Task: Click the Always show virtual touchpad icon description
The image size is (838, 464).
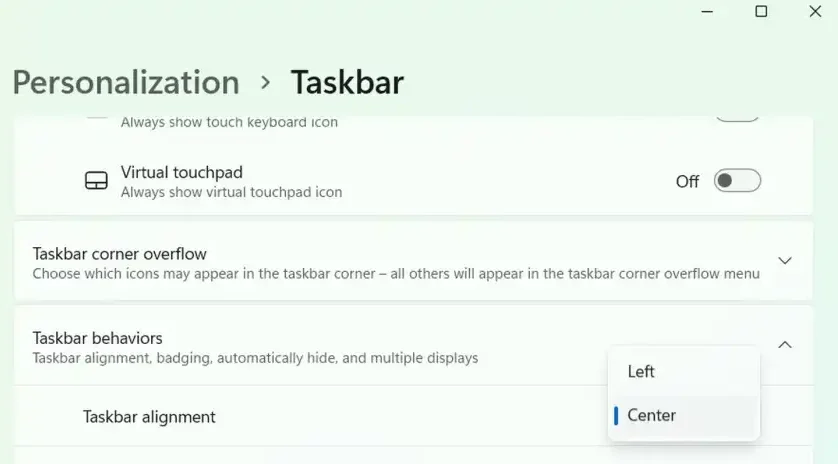Action: (231, 192)
